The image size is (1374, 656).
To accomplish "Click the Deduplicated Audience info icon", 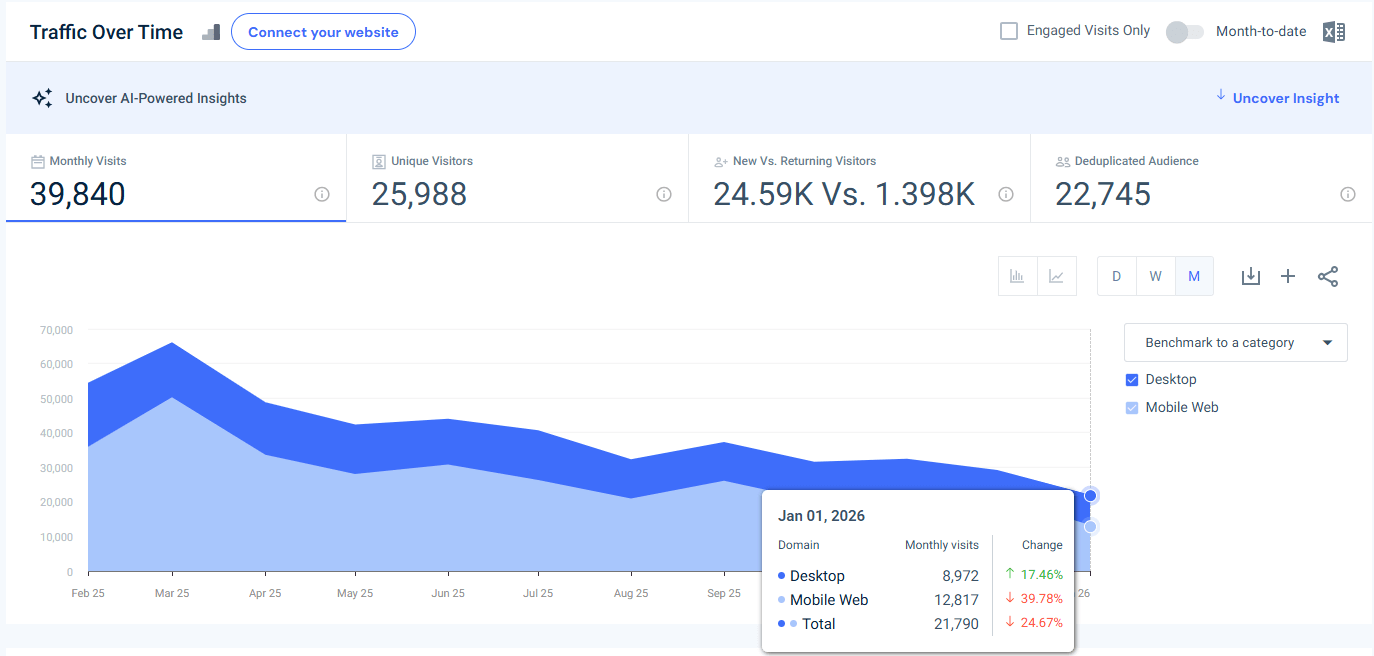I will [x=1348, y=195].
